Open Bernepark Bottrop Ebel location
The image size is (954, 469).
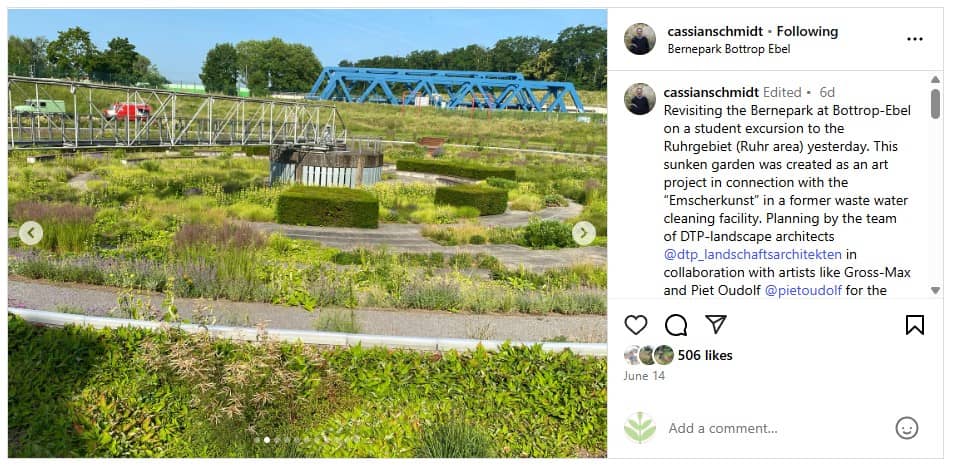coord(729,49)
